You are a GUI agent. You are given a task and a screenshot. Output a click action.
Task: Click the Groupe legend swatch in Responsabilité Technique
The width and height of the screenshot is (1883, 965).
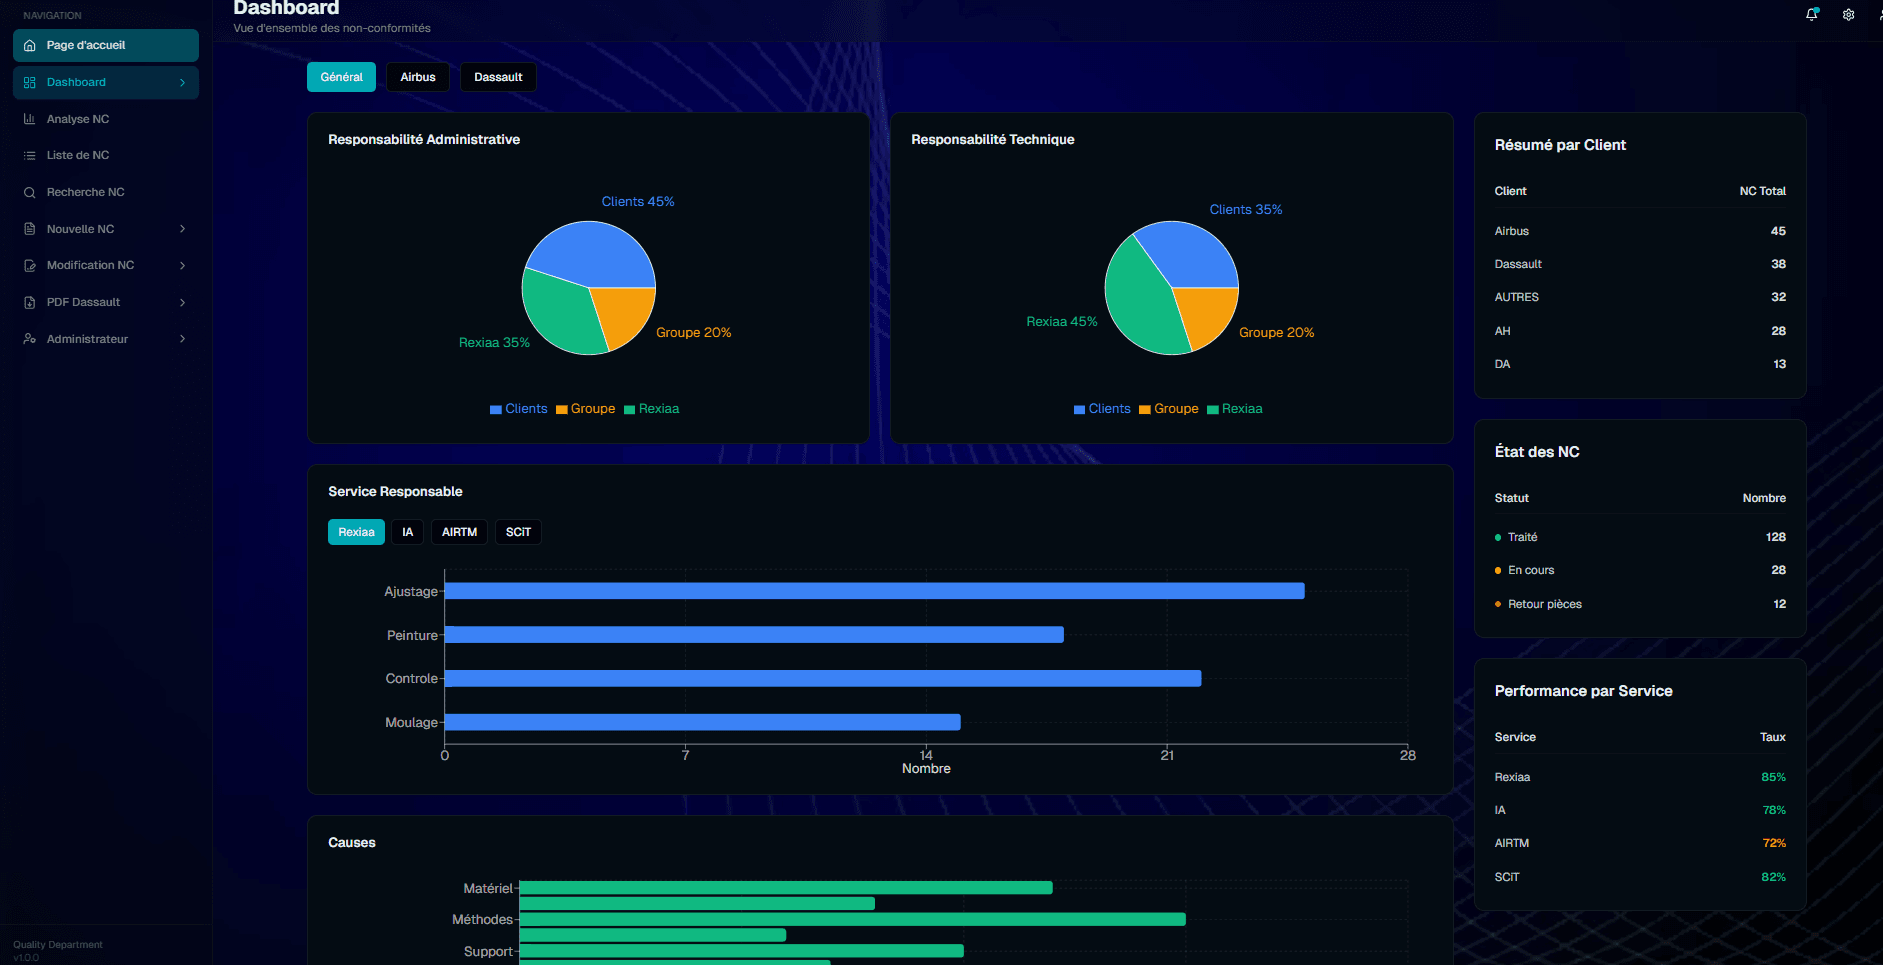[1145, 410]
